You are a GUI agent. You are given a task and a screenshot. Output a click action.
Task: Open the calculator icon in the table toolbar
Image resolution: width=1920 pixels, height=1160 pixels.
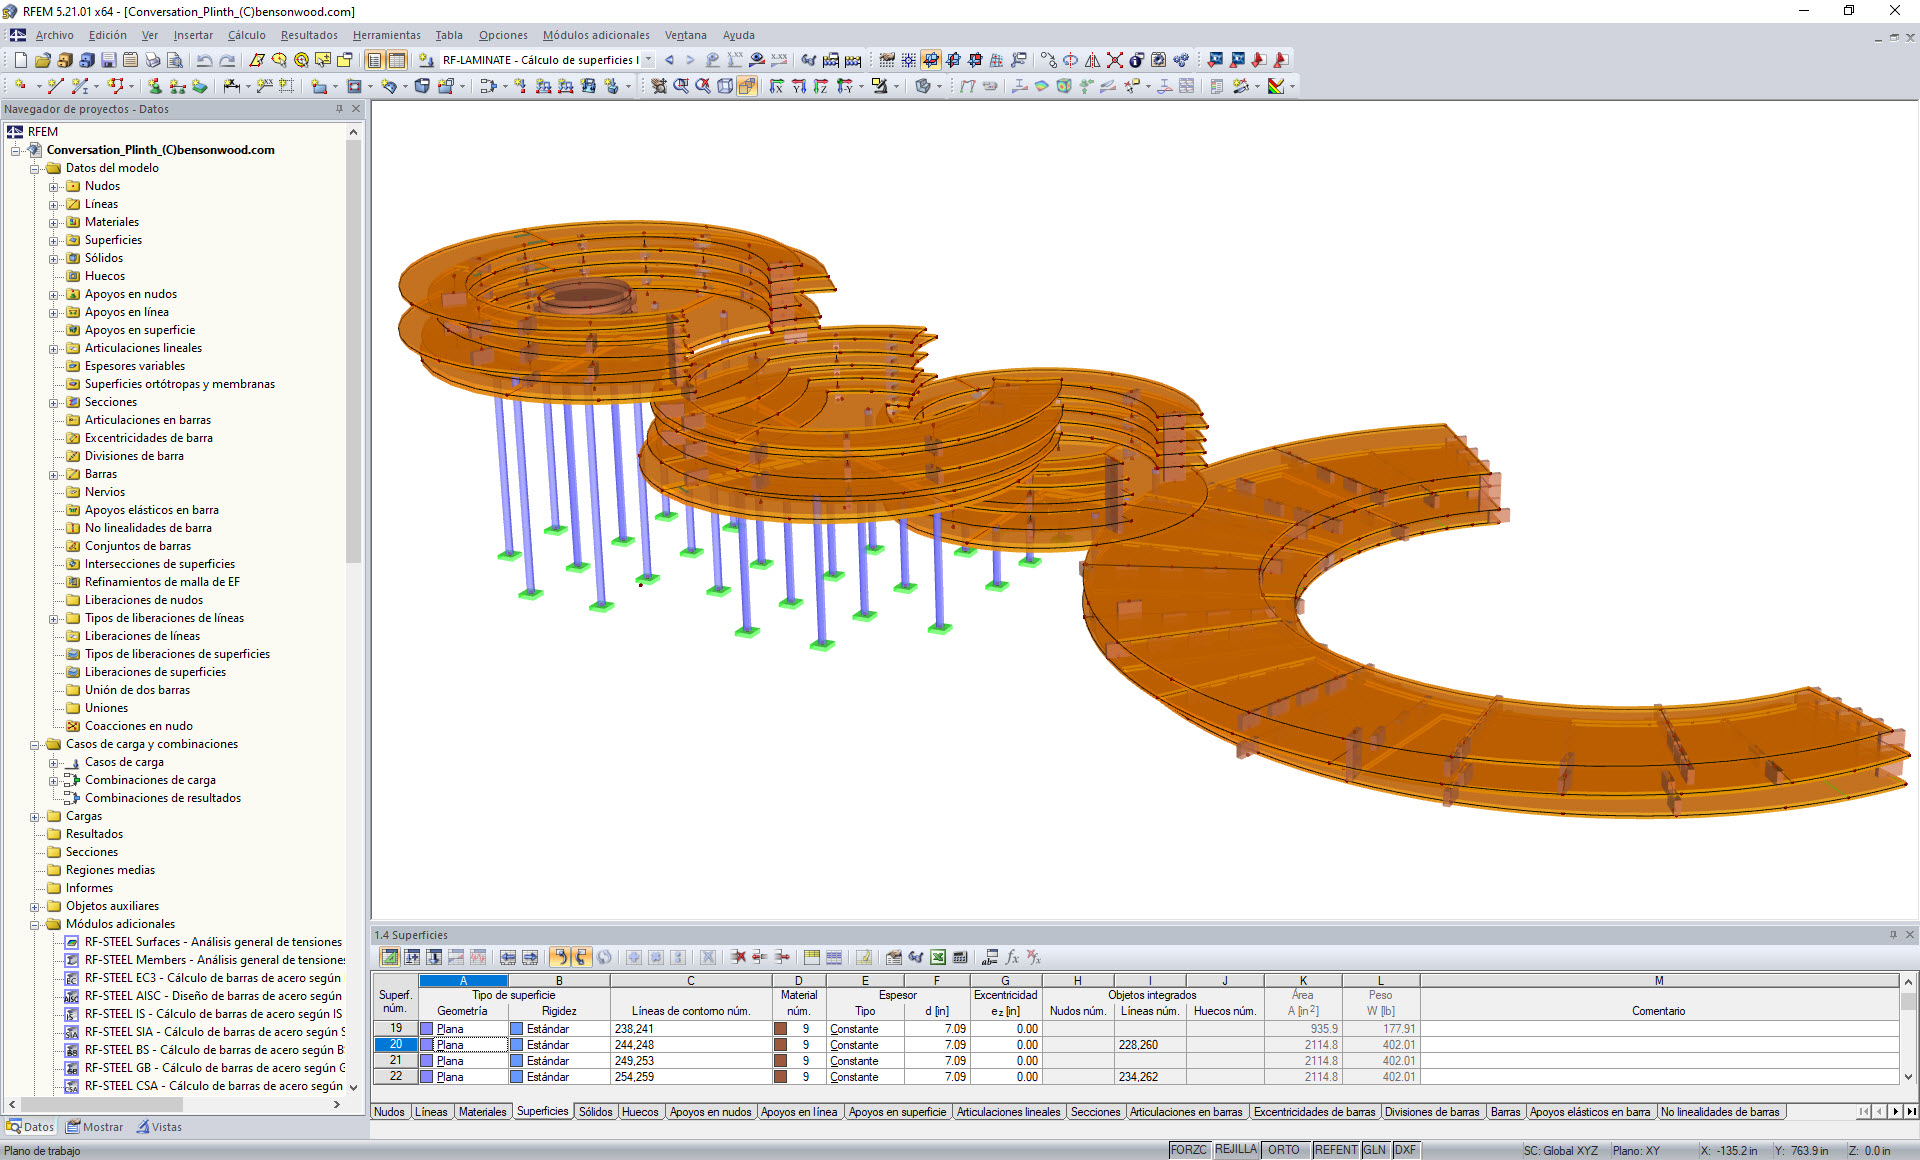point(959,957)
